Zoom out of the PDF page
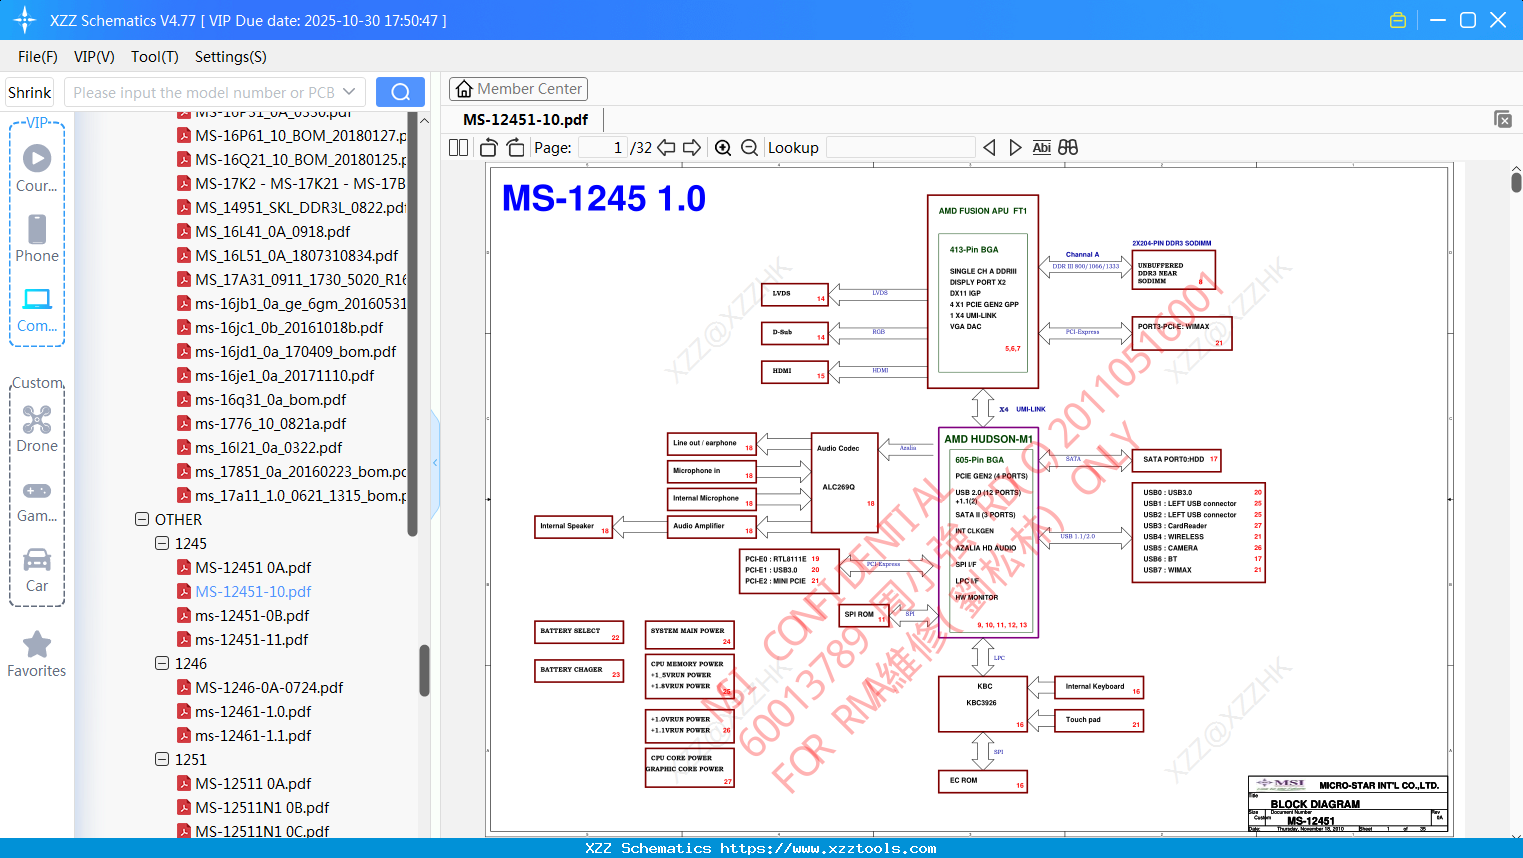 [x=749, y=148]
